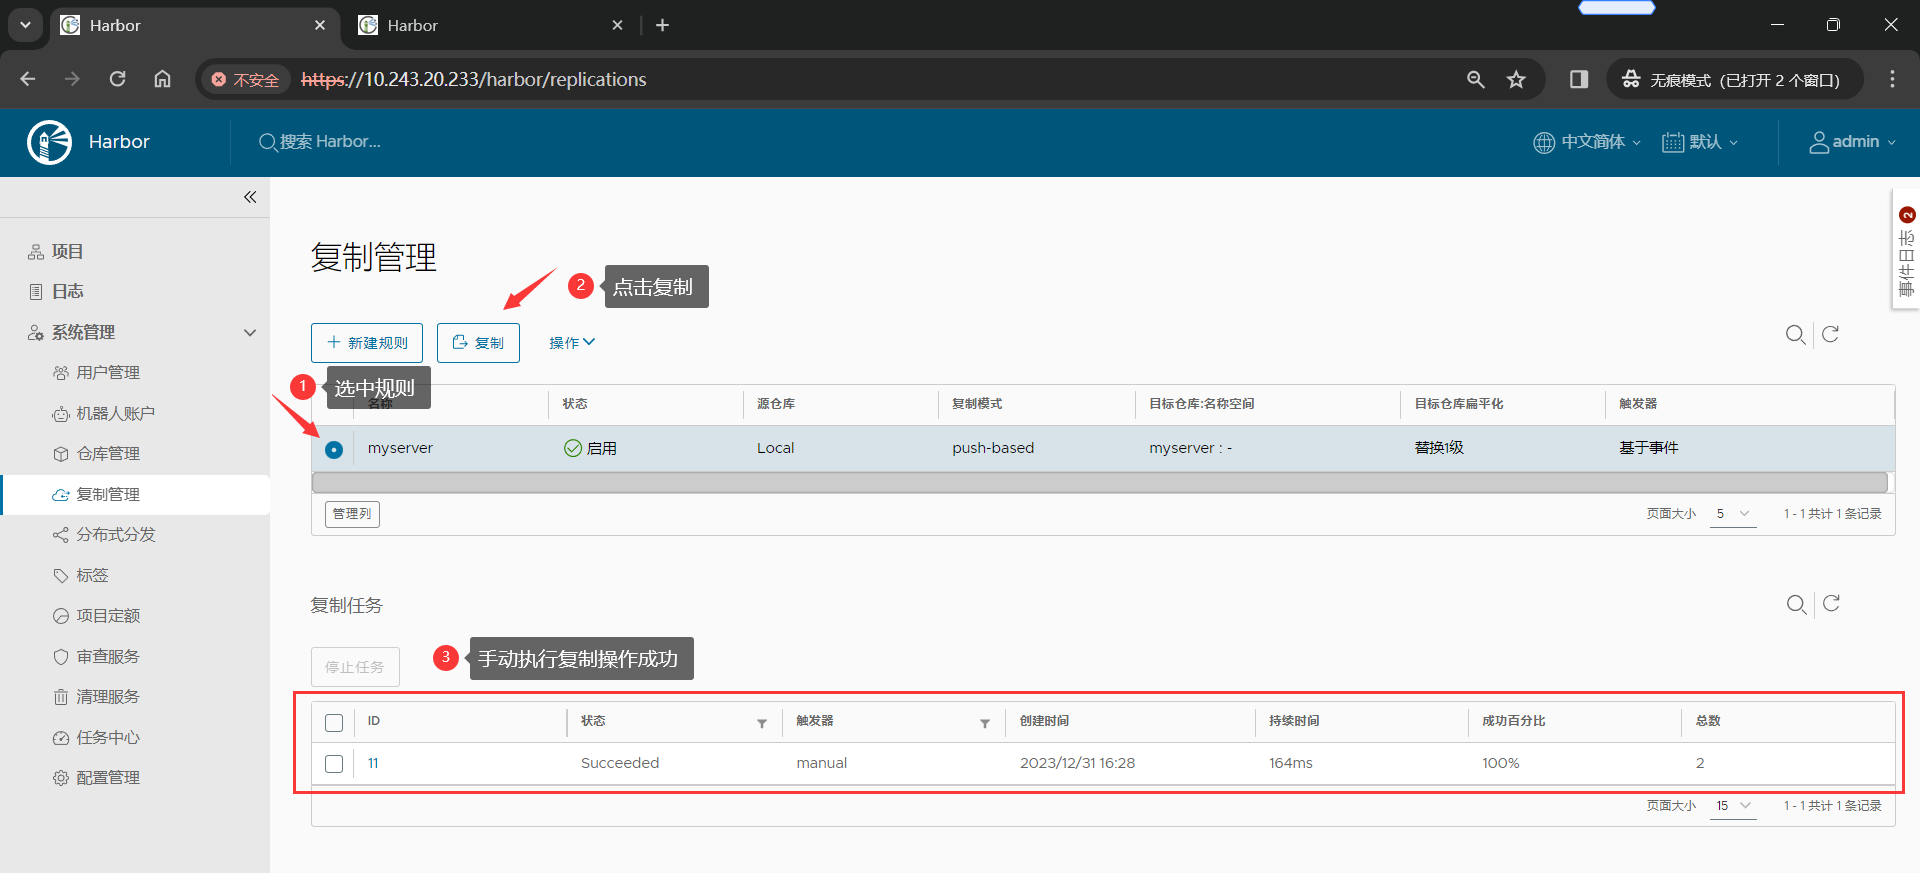Click the address bar URL

(x=473, y=79)
